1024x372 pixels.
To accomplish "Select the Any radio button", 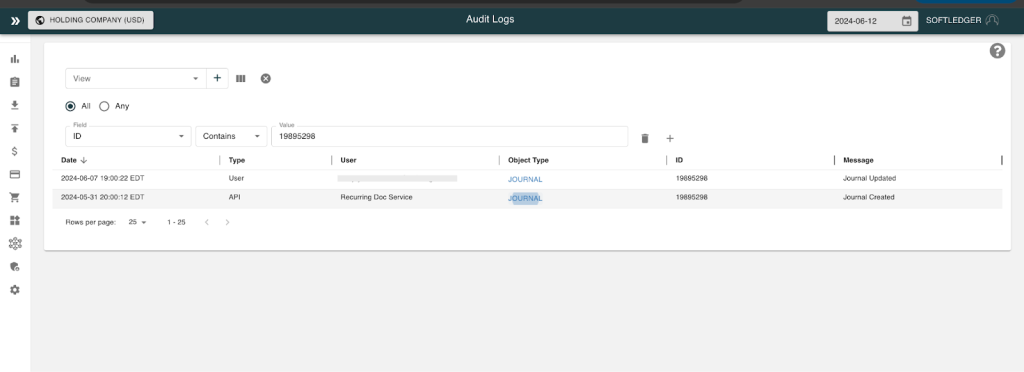I will 104,106.
